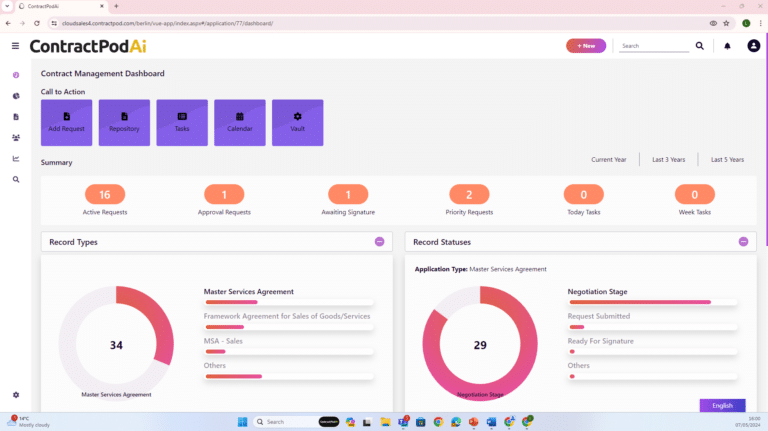
Task: Open the Week Tasks counter badge
Action: pos(695,194)
